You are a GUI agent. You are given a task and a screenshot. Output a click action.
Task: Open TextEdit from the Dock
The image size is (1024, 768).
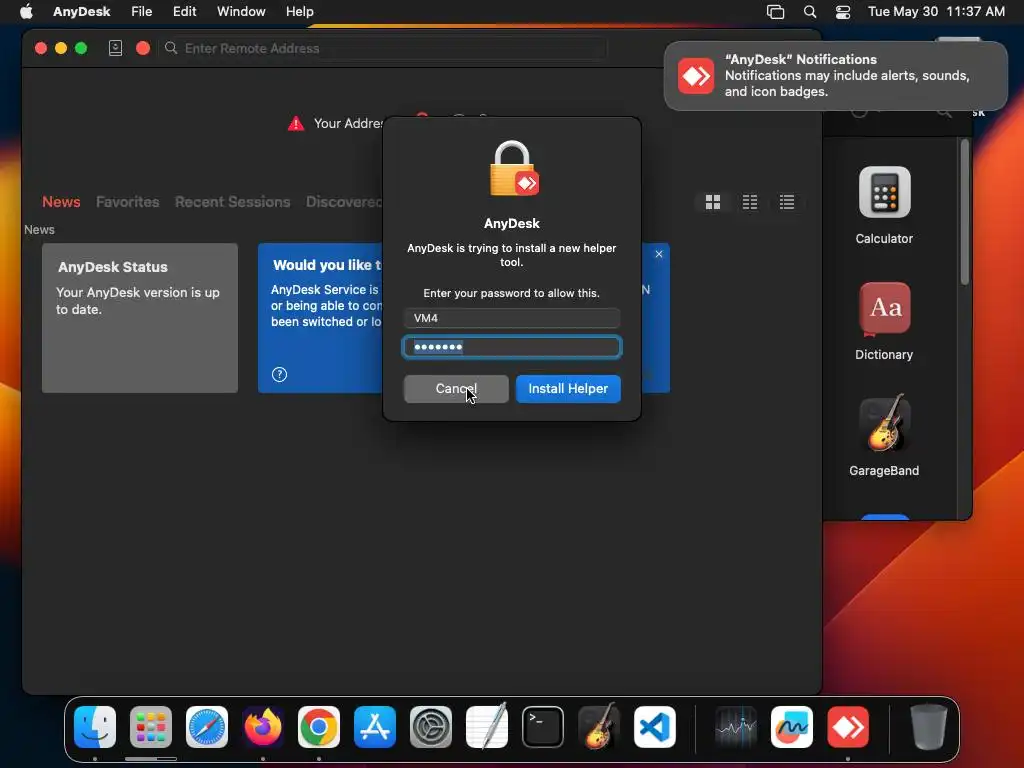487,727
